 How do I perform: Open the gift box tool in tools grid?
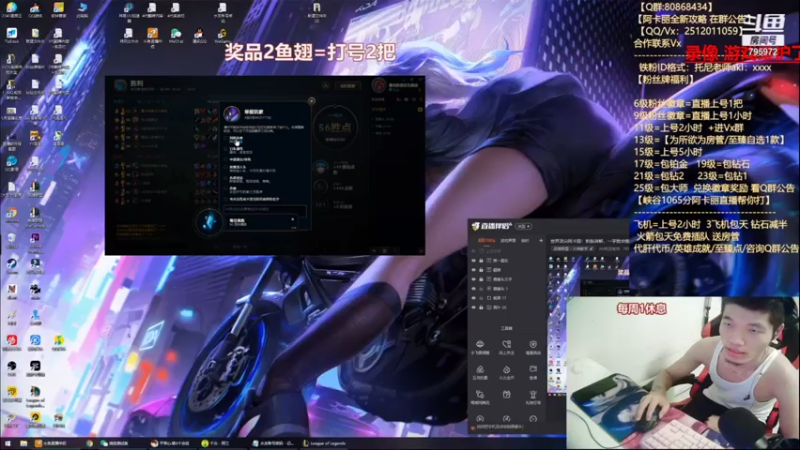click(507, 394)
